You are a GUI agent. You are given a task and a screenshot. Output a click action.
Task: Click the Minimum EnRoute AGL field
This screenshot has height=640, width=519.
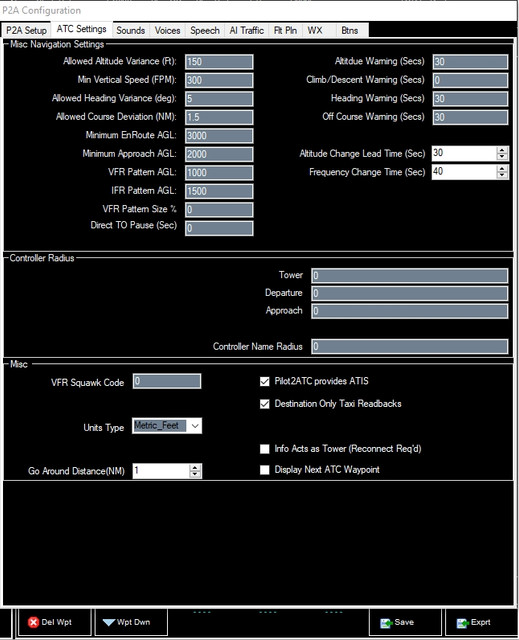pos(219,136)
